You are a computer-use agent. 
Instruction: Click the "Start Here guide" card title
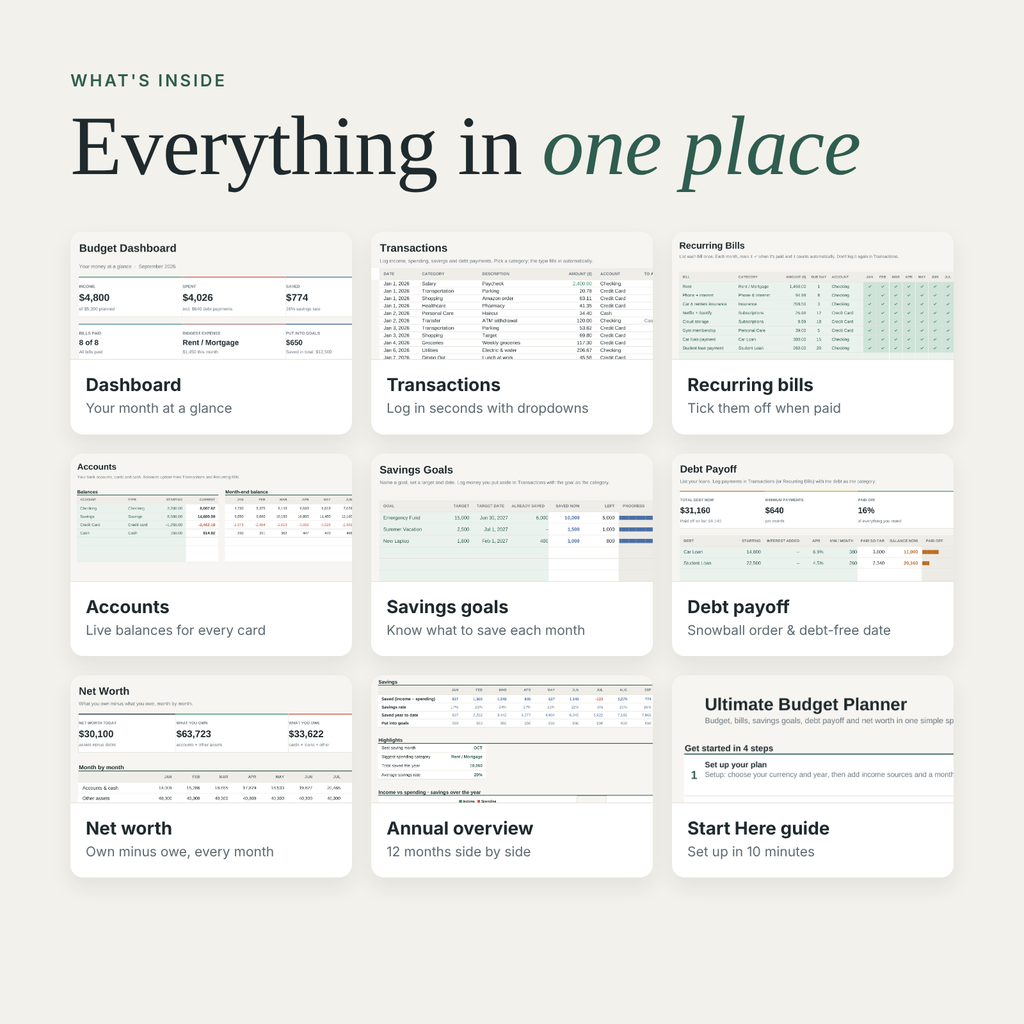pos(758,828)
